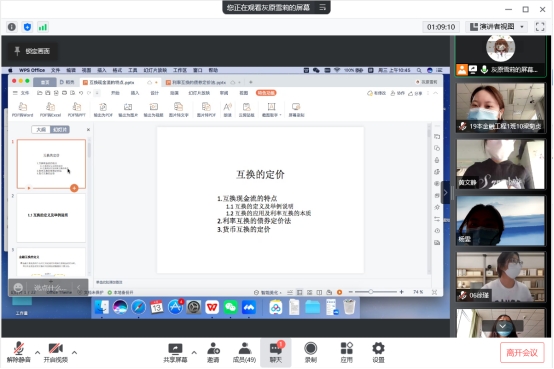Open 截图取字 dropdown in ribbon
Image resolution: width=554 pixels, height=369 pixels.
pyautogui.click(x=271, y=110)
